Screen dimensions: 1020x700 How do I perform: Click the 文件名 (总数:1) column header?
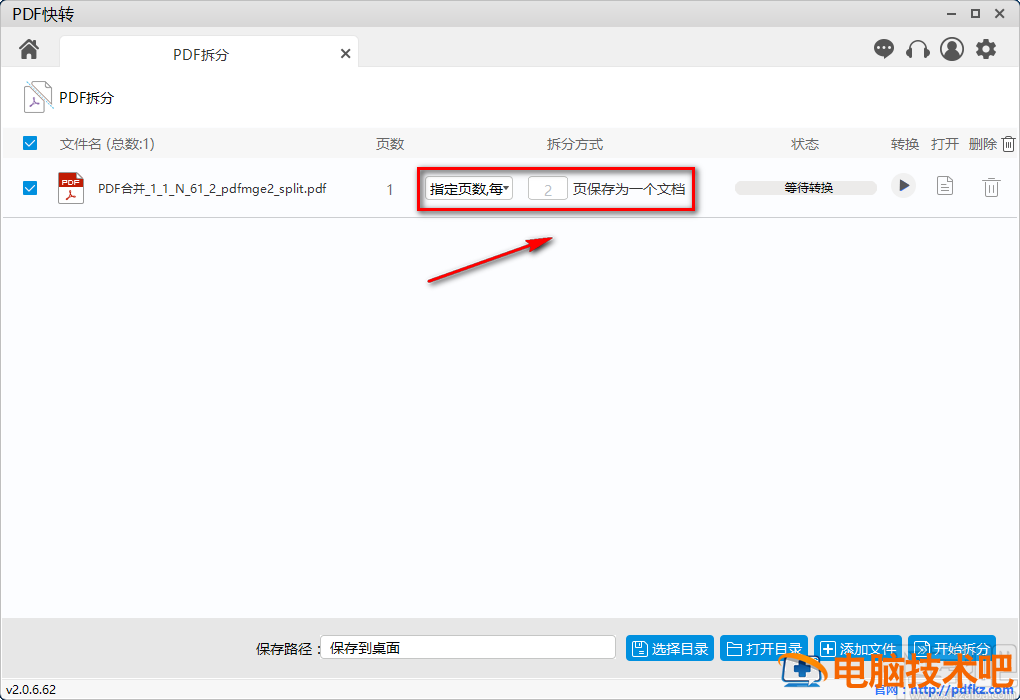point(107,144)
